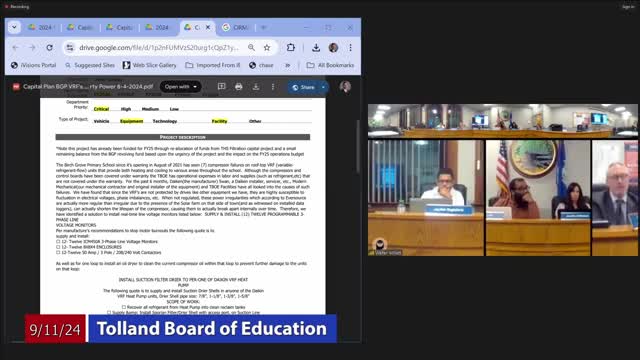Click the Recording indicator
This screenshot has height=360, width=640.
click(x=17, y=7)
